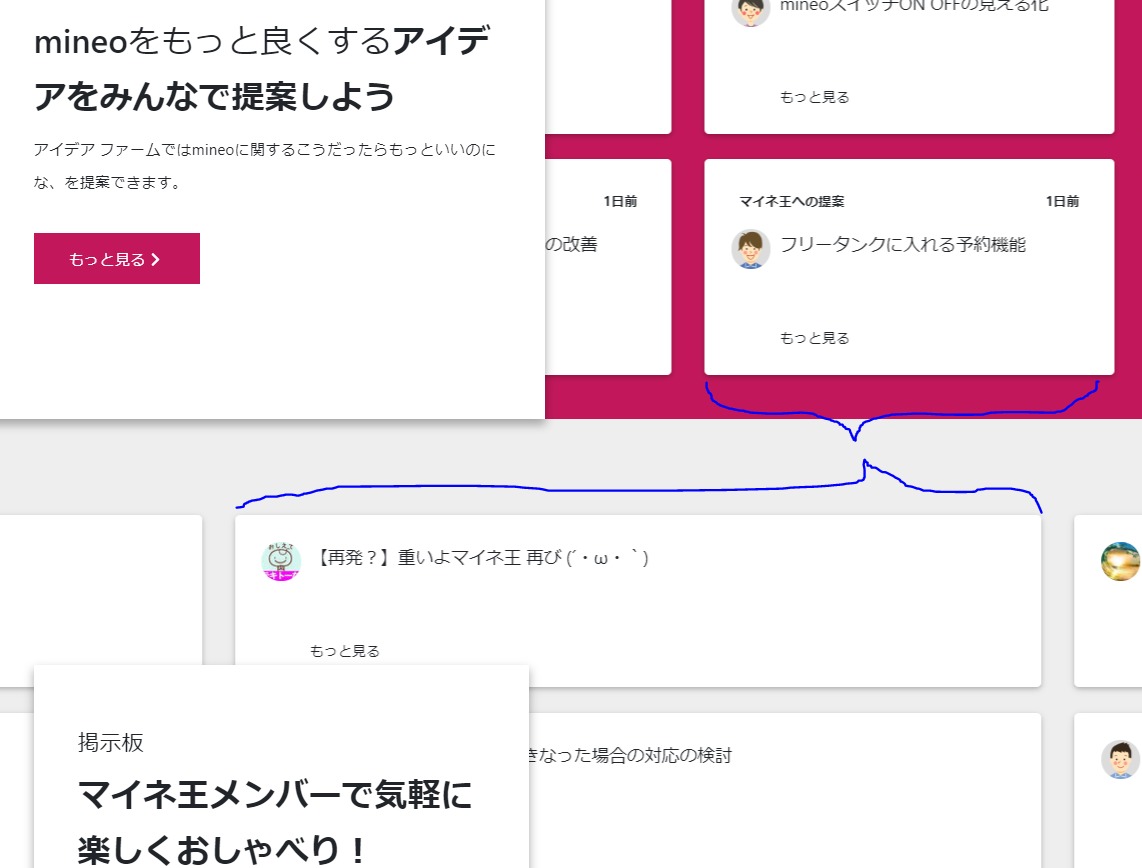Click avatar beside mineoスイッチON OFFの見える化
Image resolution: width=1142 pixels, height=868 pixels.
coord(750,10)
